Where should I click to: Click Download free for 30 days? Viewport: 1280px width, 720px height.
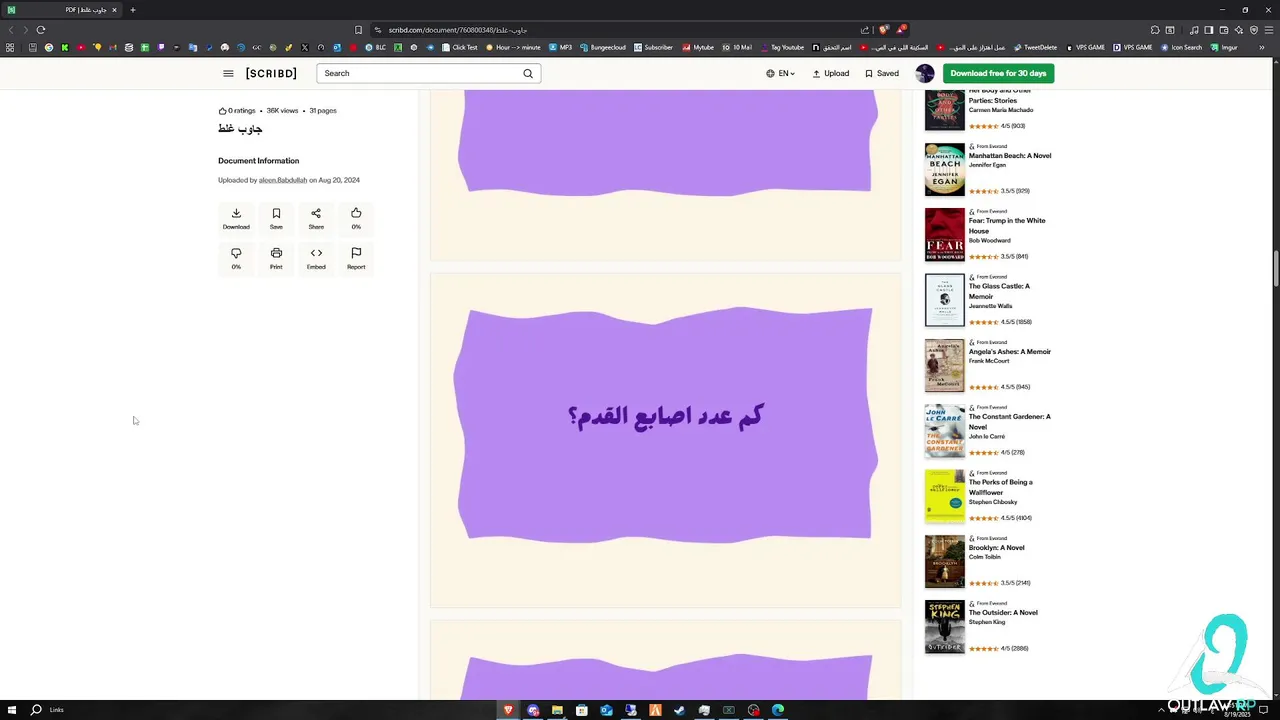coord(998,73)
